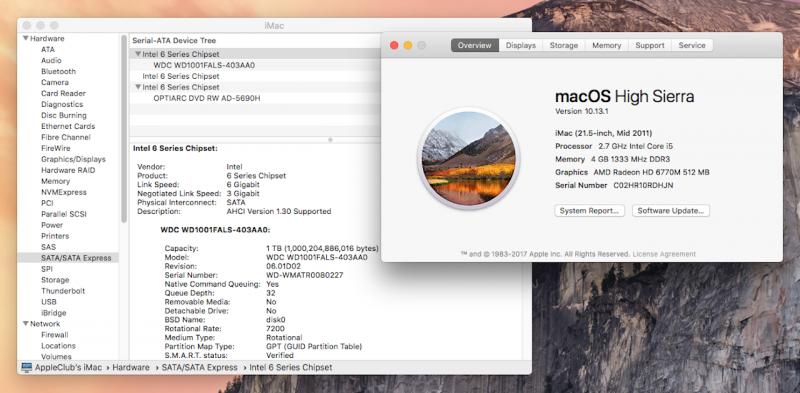Minimize the About This Mac window
The height and width of the screenshot is (393, 800).
click(408, 45)
